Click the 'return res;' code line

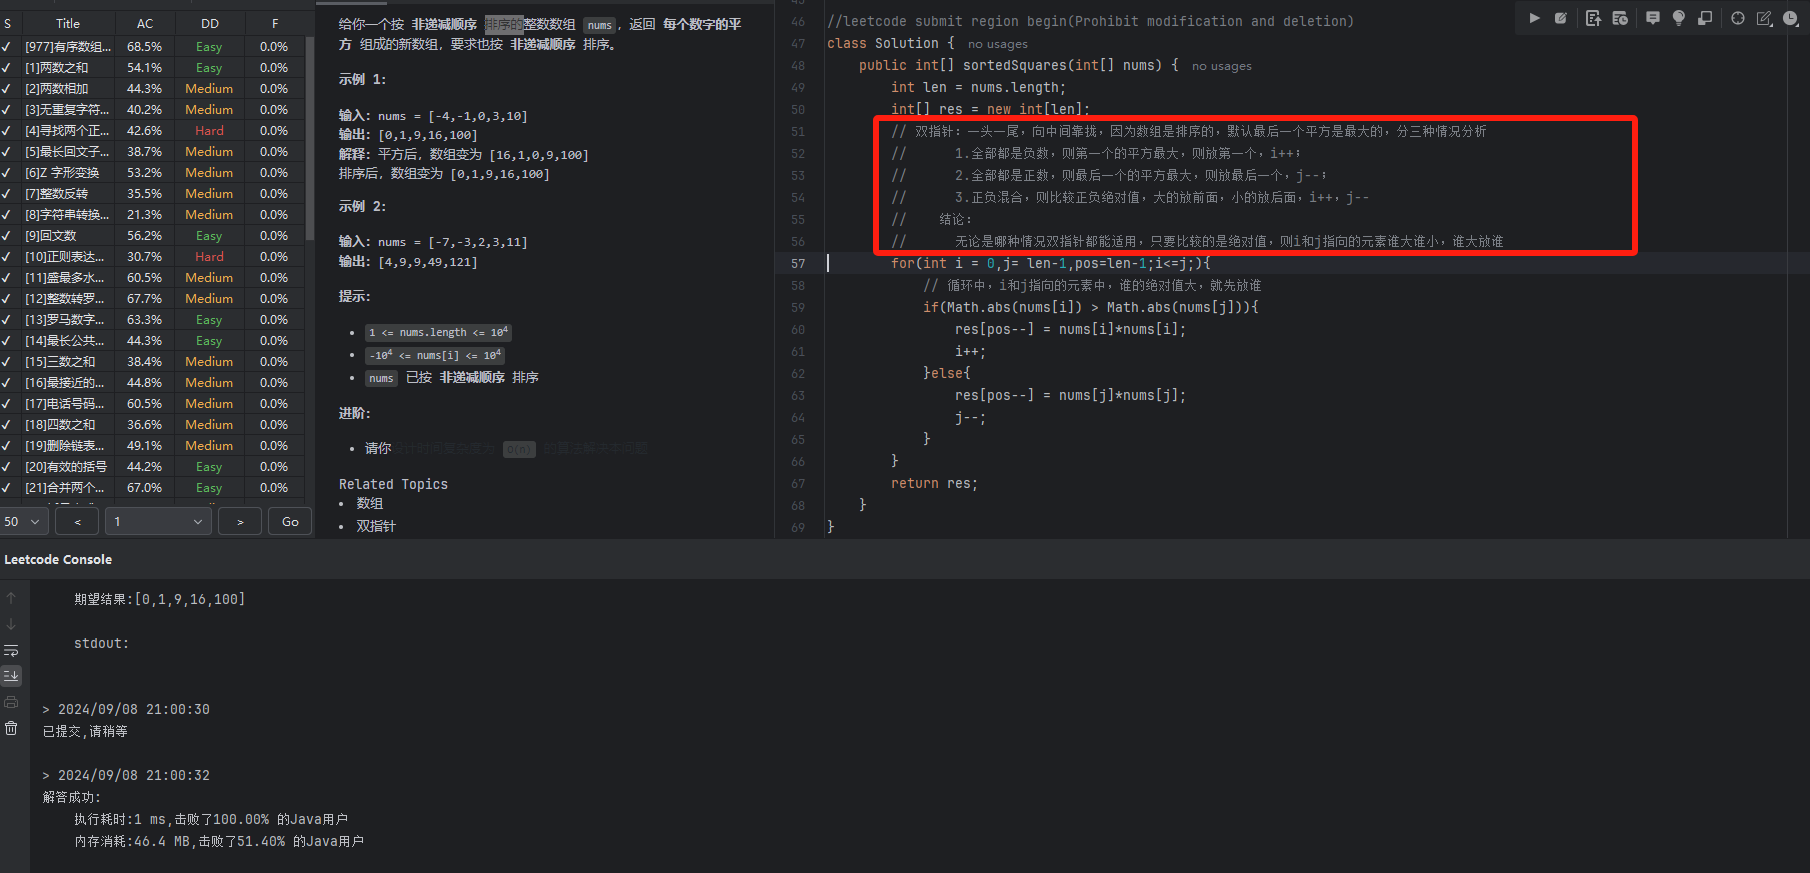coord(934,483)
